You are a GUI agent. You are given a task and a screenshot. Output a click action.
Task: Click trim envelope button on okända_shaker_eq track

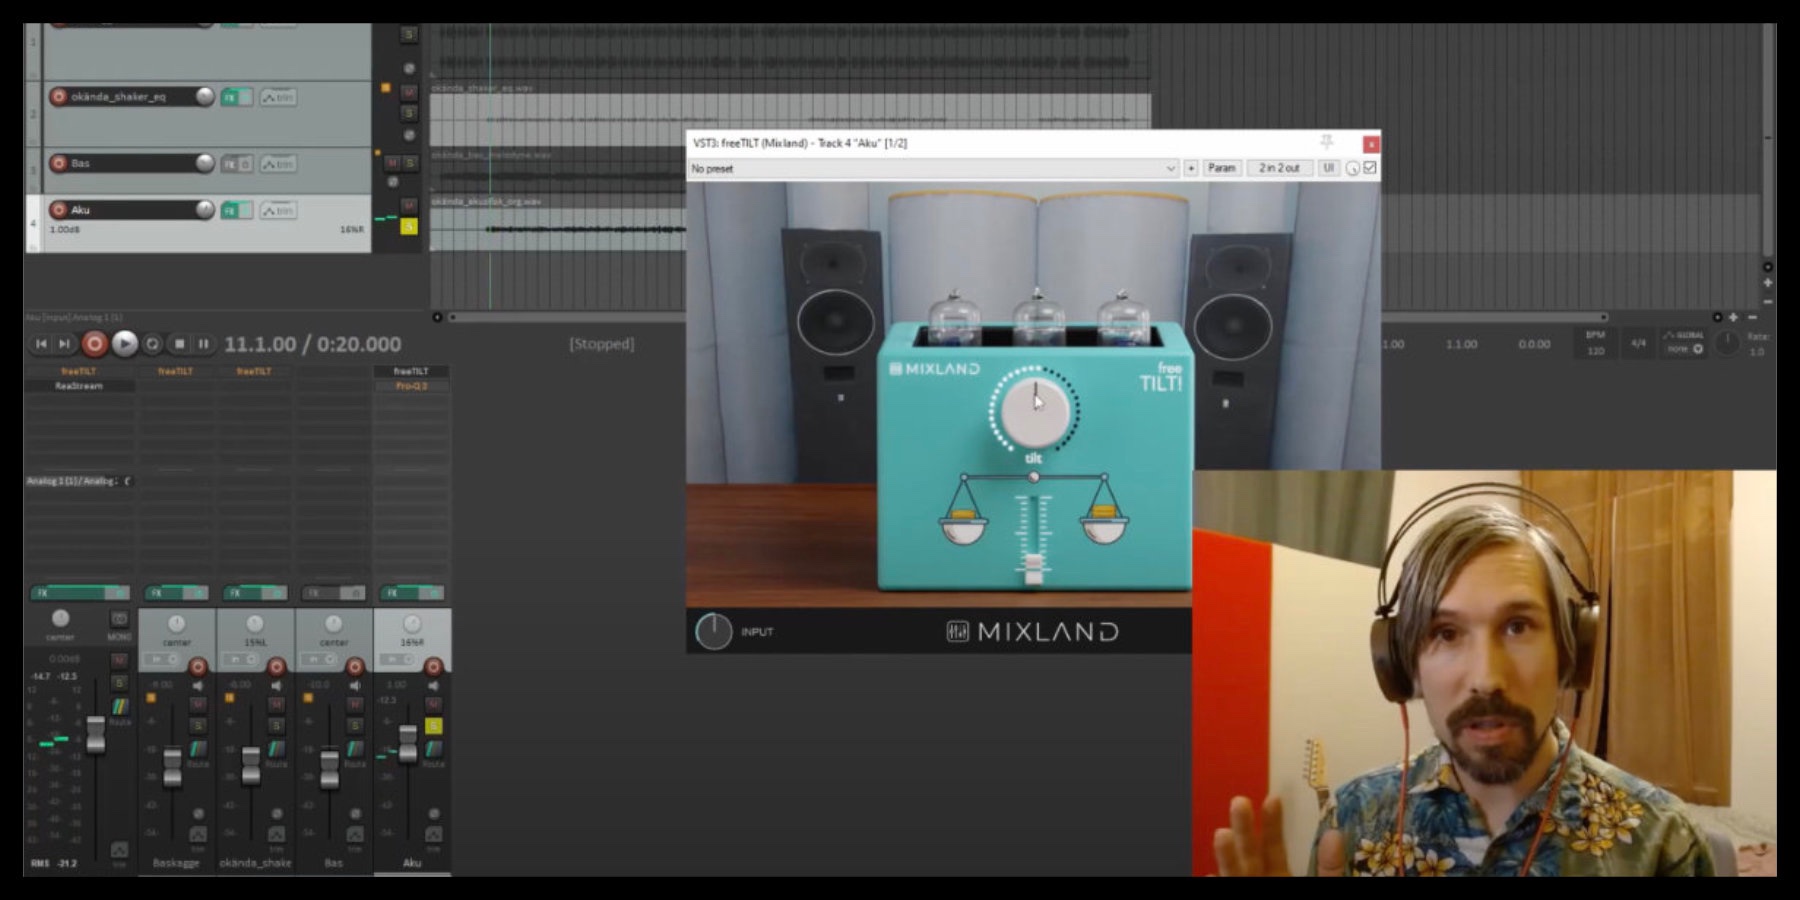pos(278,97)
